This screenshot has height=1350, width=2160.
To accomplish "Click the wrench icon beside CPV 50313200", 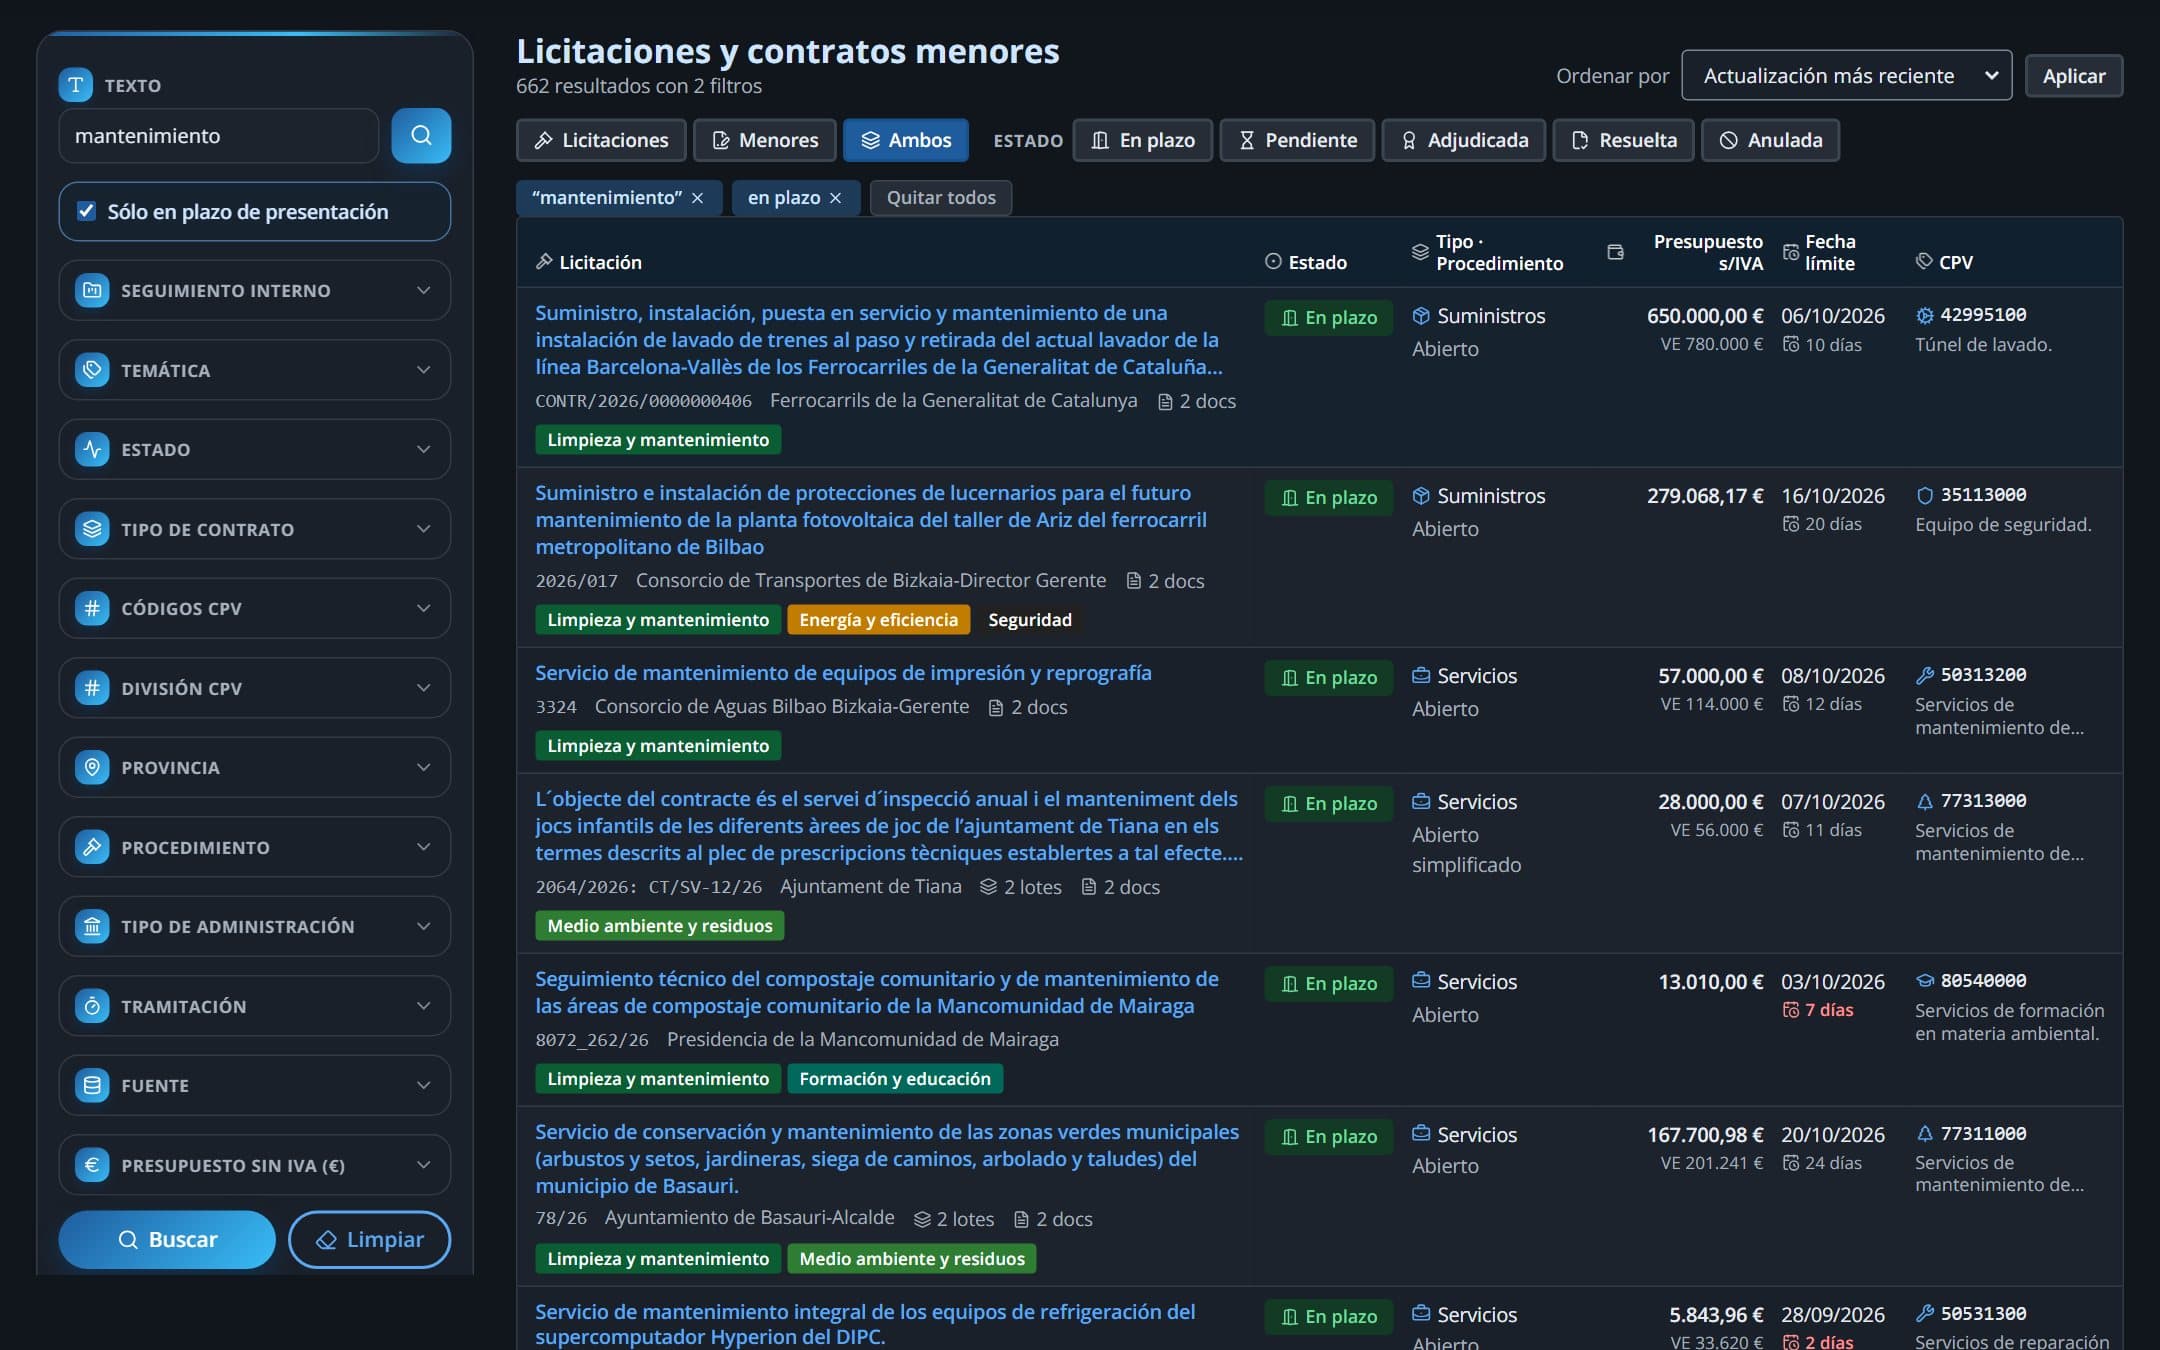I will [x=1924, y=675].
